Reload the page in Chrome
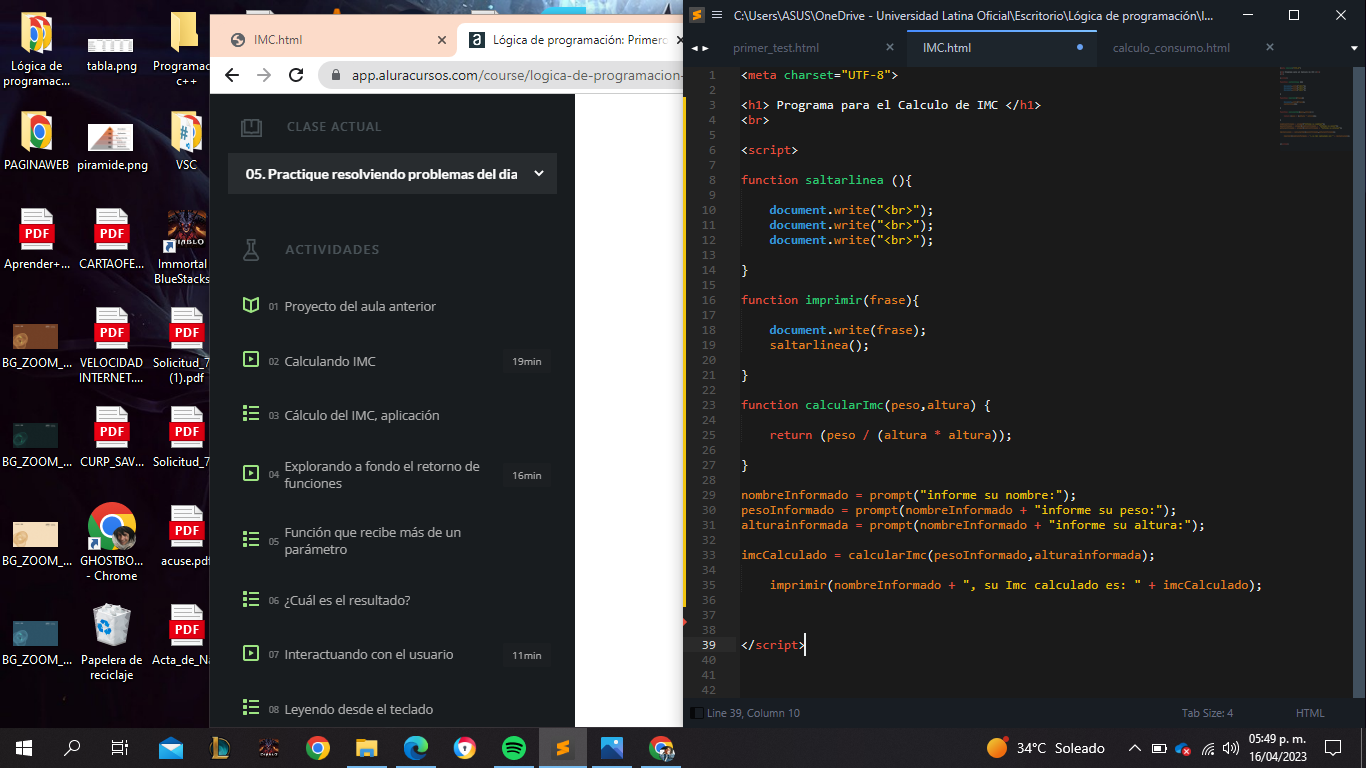This screenshot has width=1366, height=768. tap(296, 75)
